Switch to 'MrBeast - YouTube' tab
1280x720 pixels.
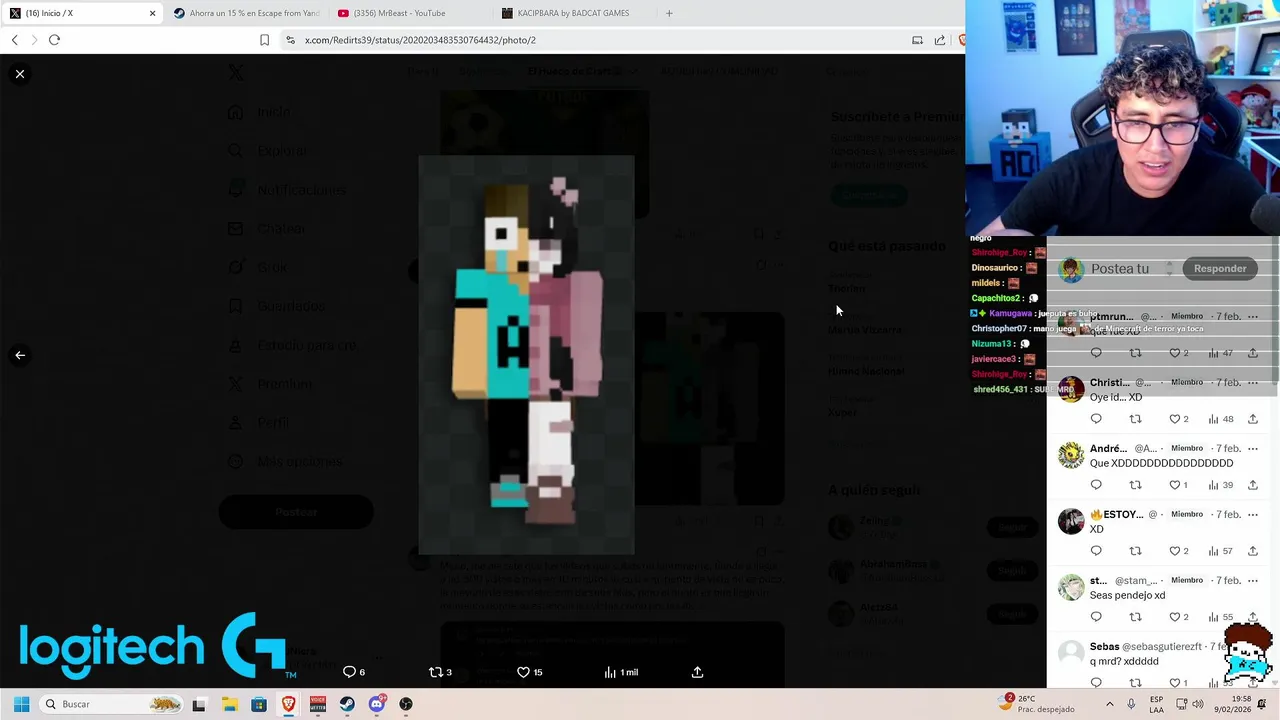point(409,13)
